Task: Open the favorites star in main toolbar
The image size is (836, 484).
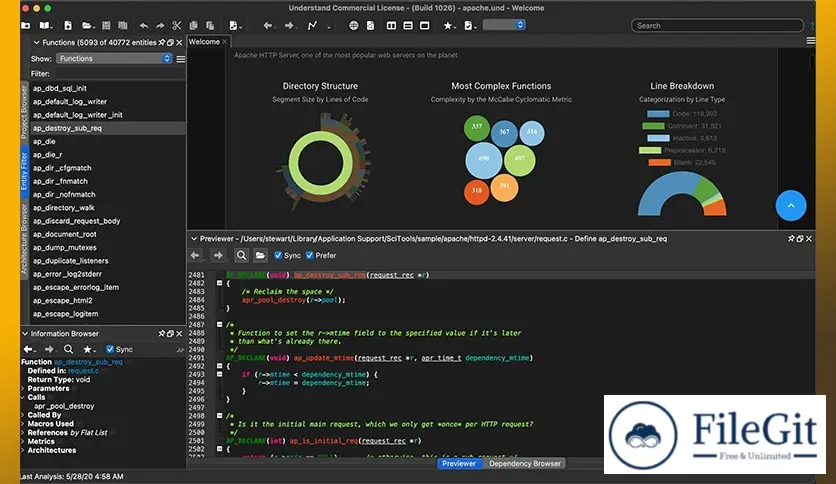Action: [449, 26]
